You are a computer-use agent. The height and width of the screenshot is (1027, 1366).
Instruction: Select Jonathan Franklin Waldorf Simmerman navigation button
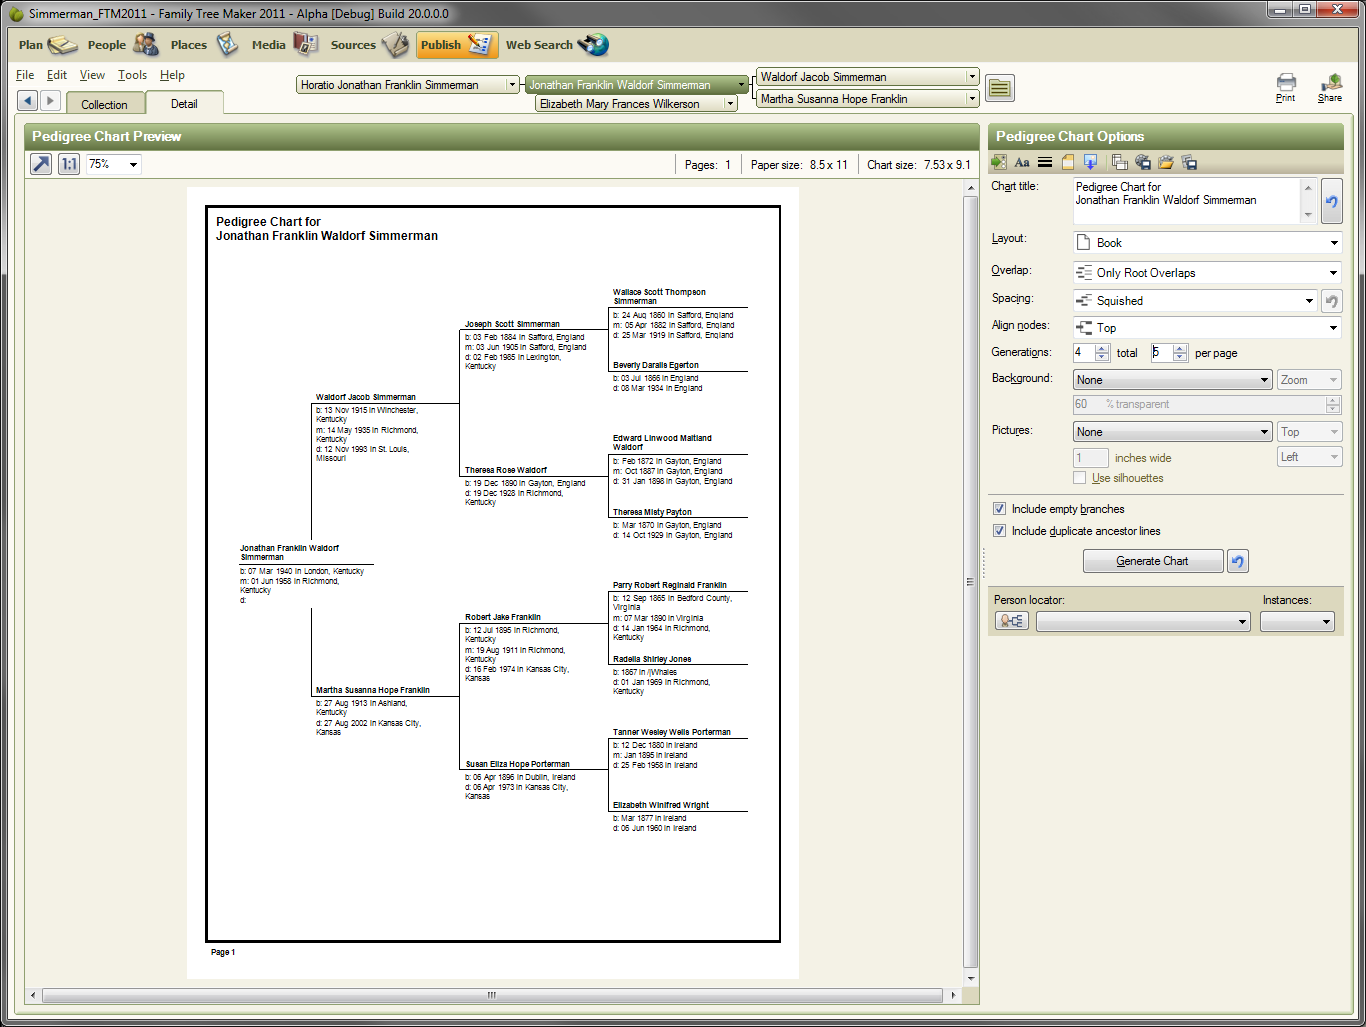(x=637, y=85)
